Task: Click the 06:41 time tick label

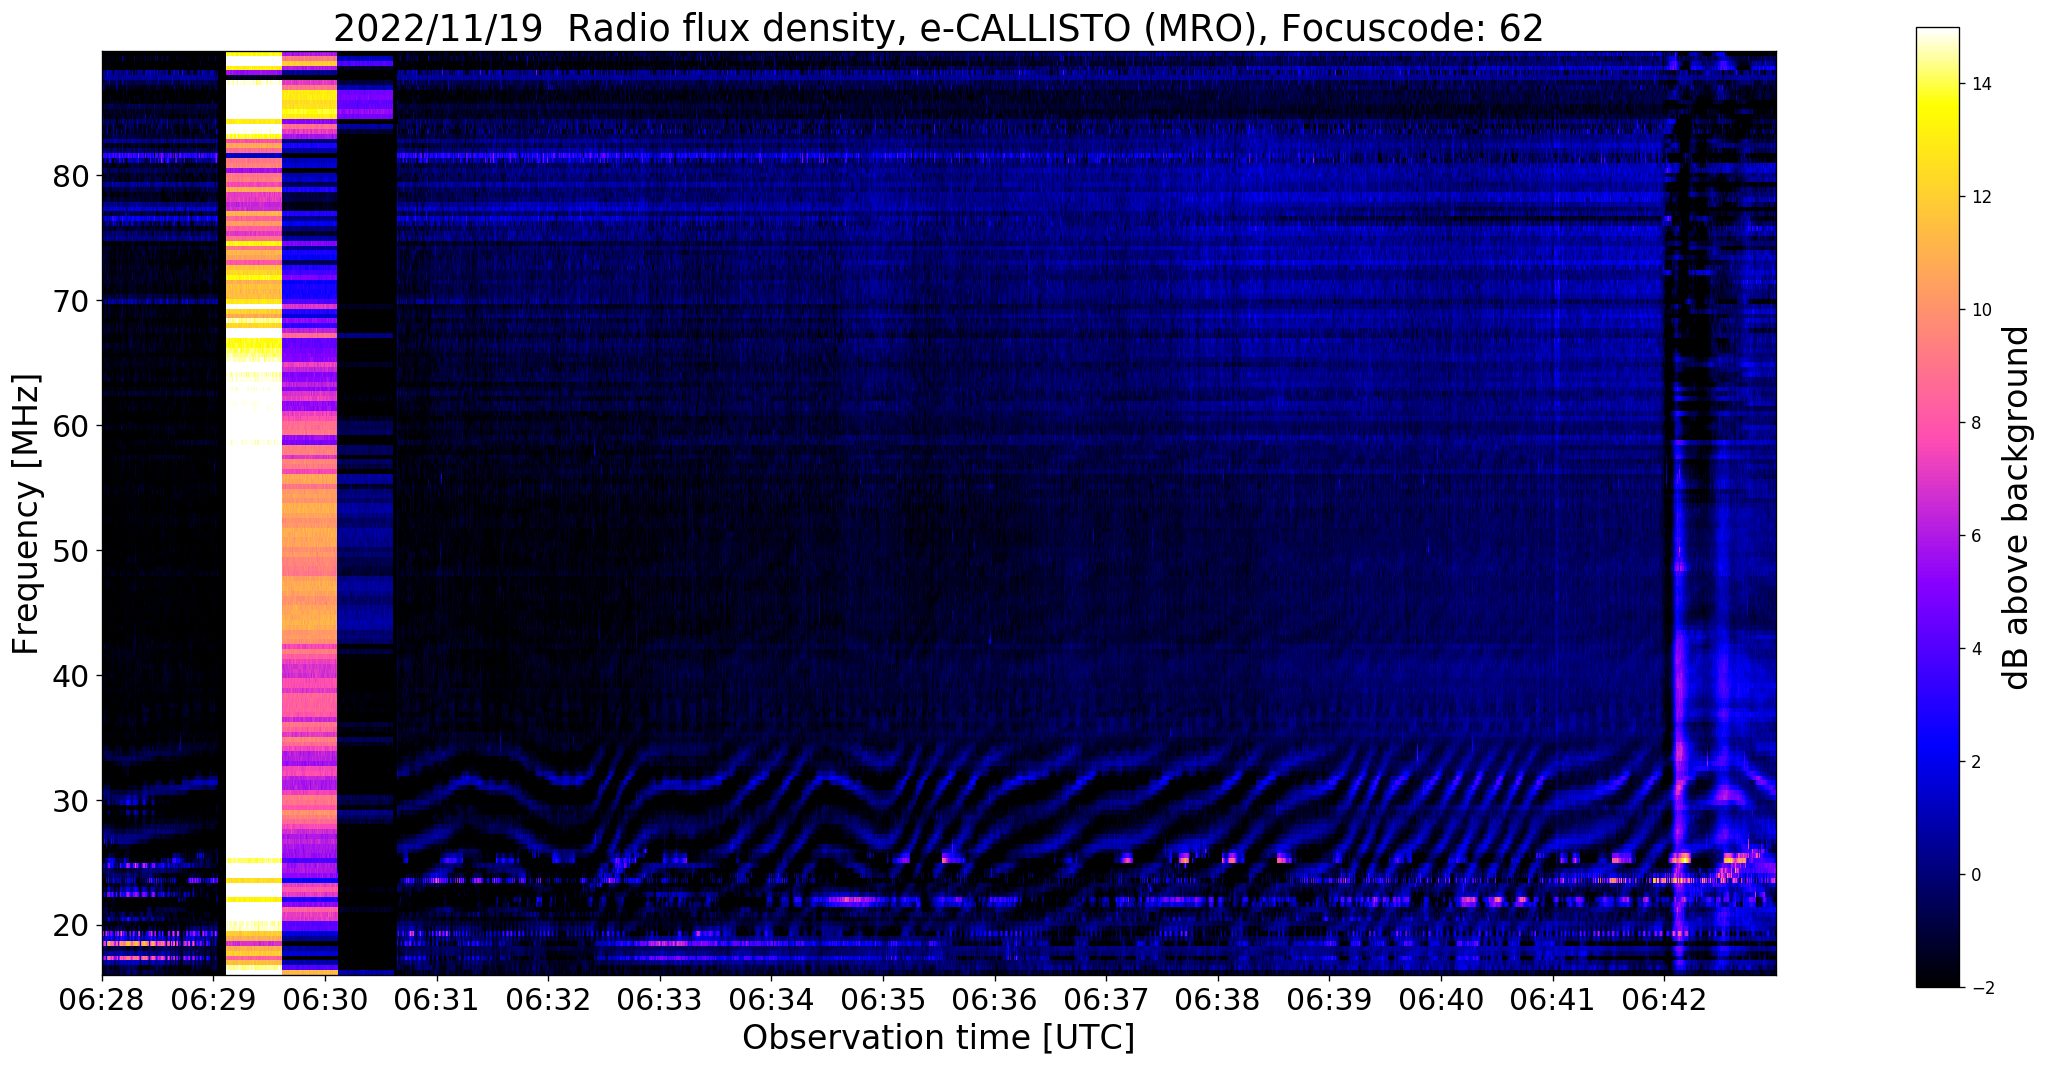Action: 1552,1000
